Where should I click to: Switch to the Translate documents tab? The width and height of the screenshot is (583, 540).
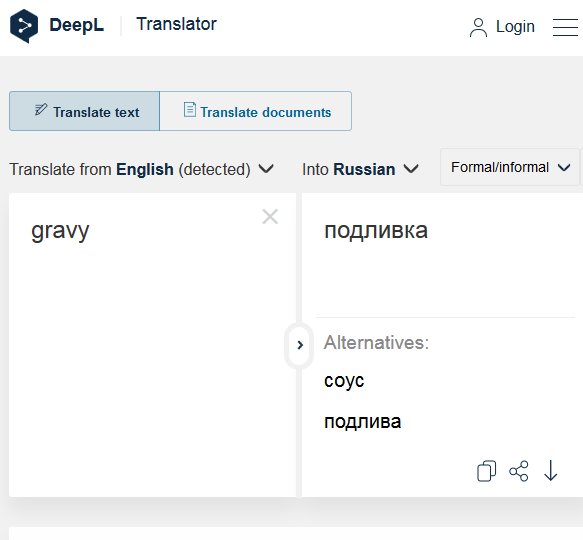click(x=256, y=111)
